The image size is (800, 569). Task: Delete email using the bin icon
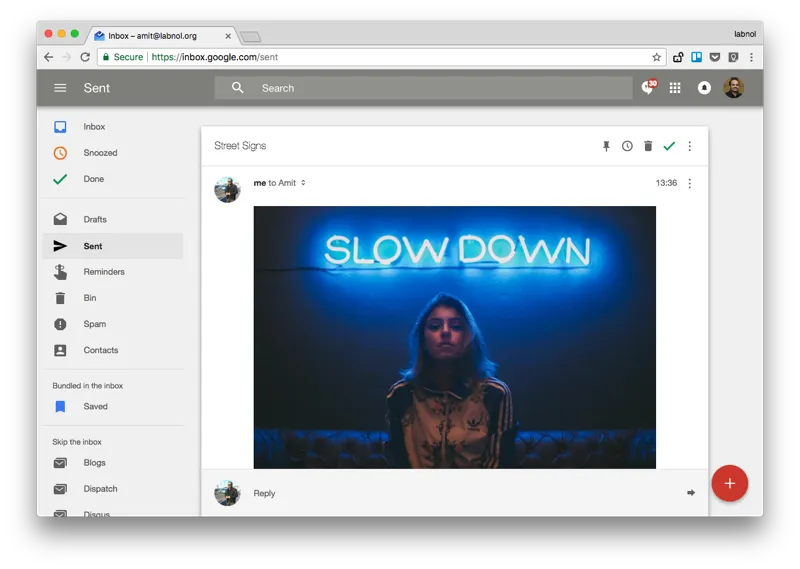(x=648, y=146)
